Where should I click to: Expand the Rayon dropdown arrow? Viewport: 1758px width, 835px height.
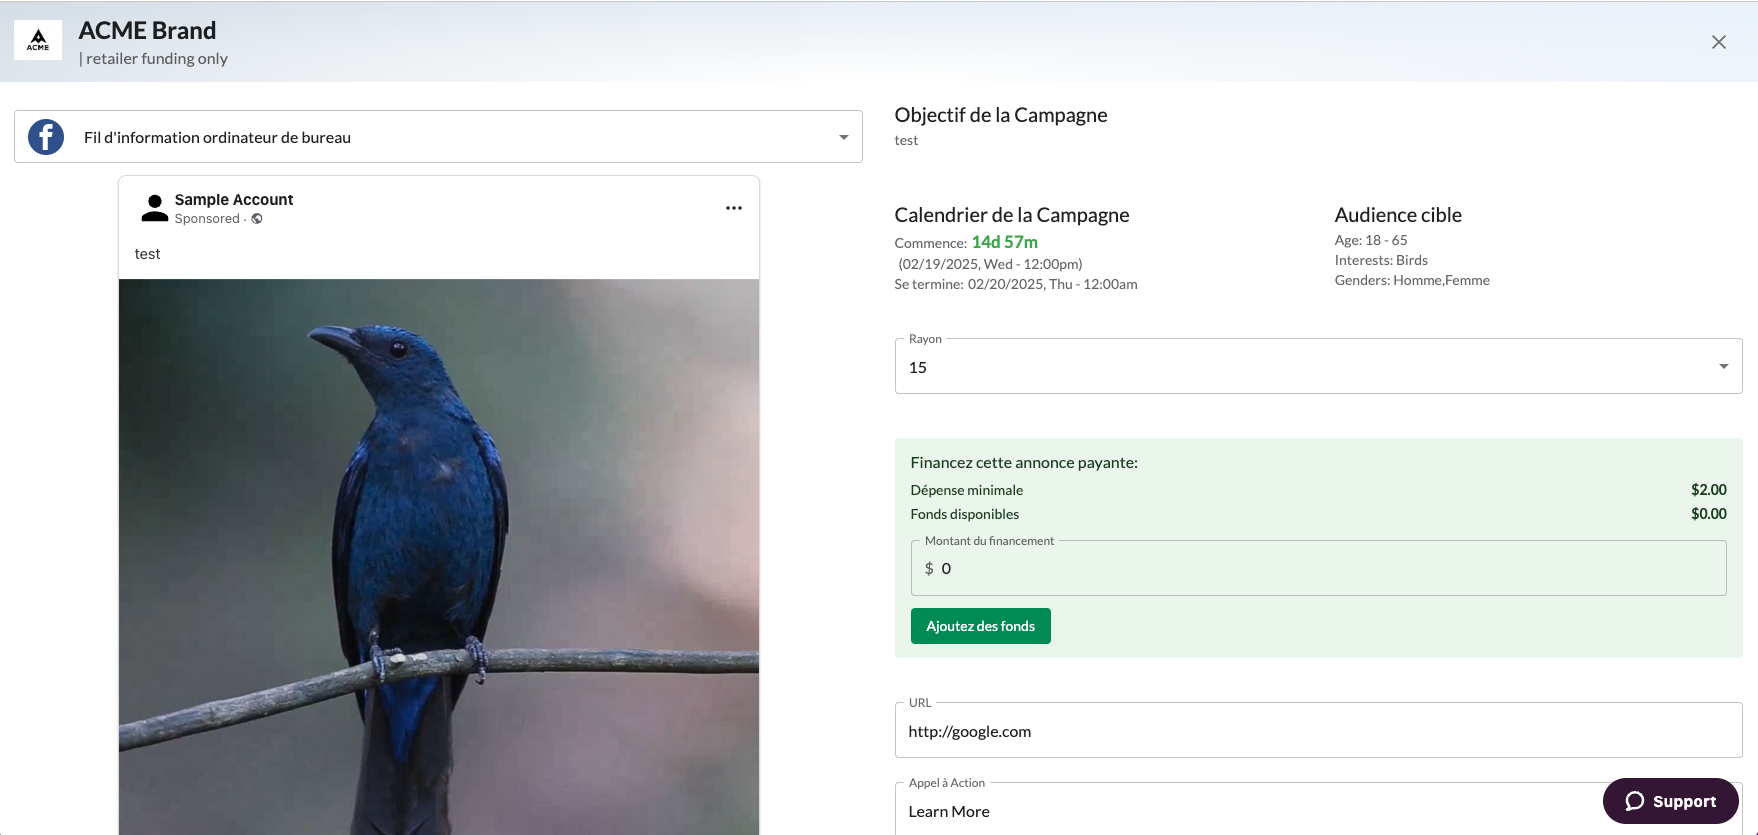coord(1724,366)
